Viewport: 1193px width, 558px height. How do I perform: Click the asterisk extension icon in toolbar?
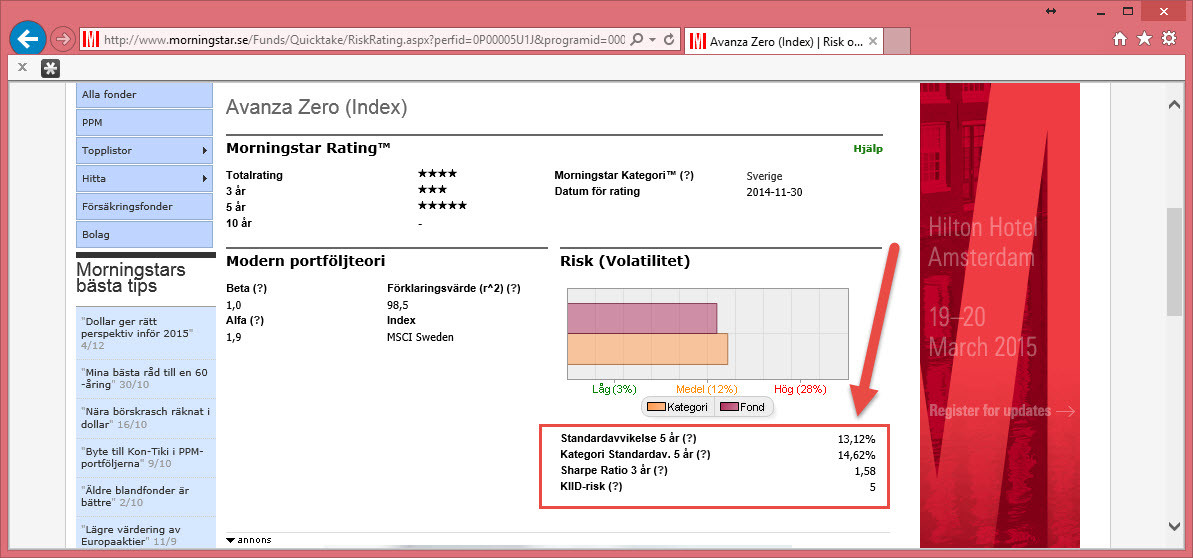pos(50,68)
